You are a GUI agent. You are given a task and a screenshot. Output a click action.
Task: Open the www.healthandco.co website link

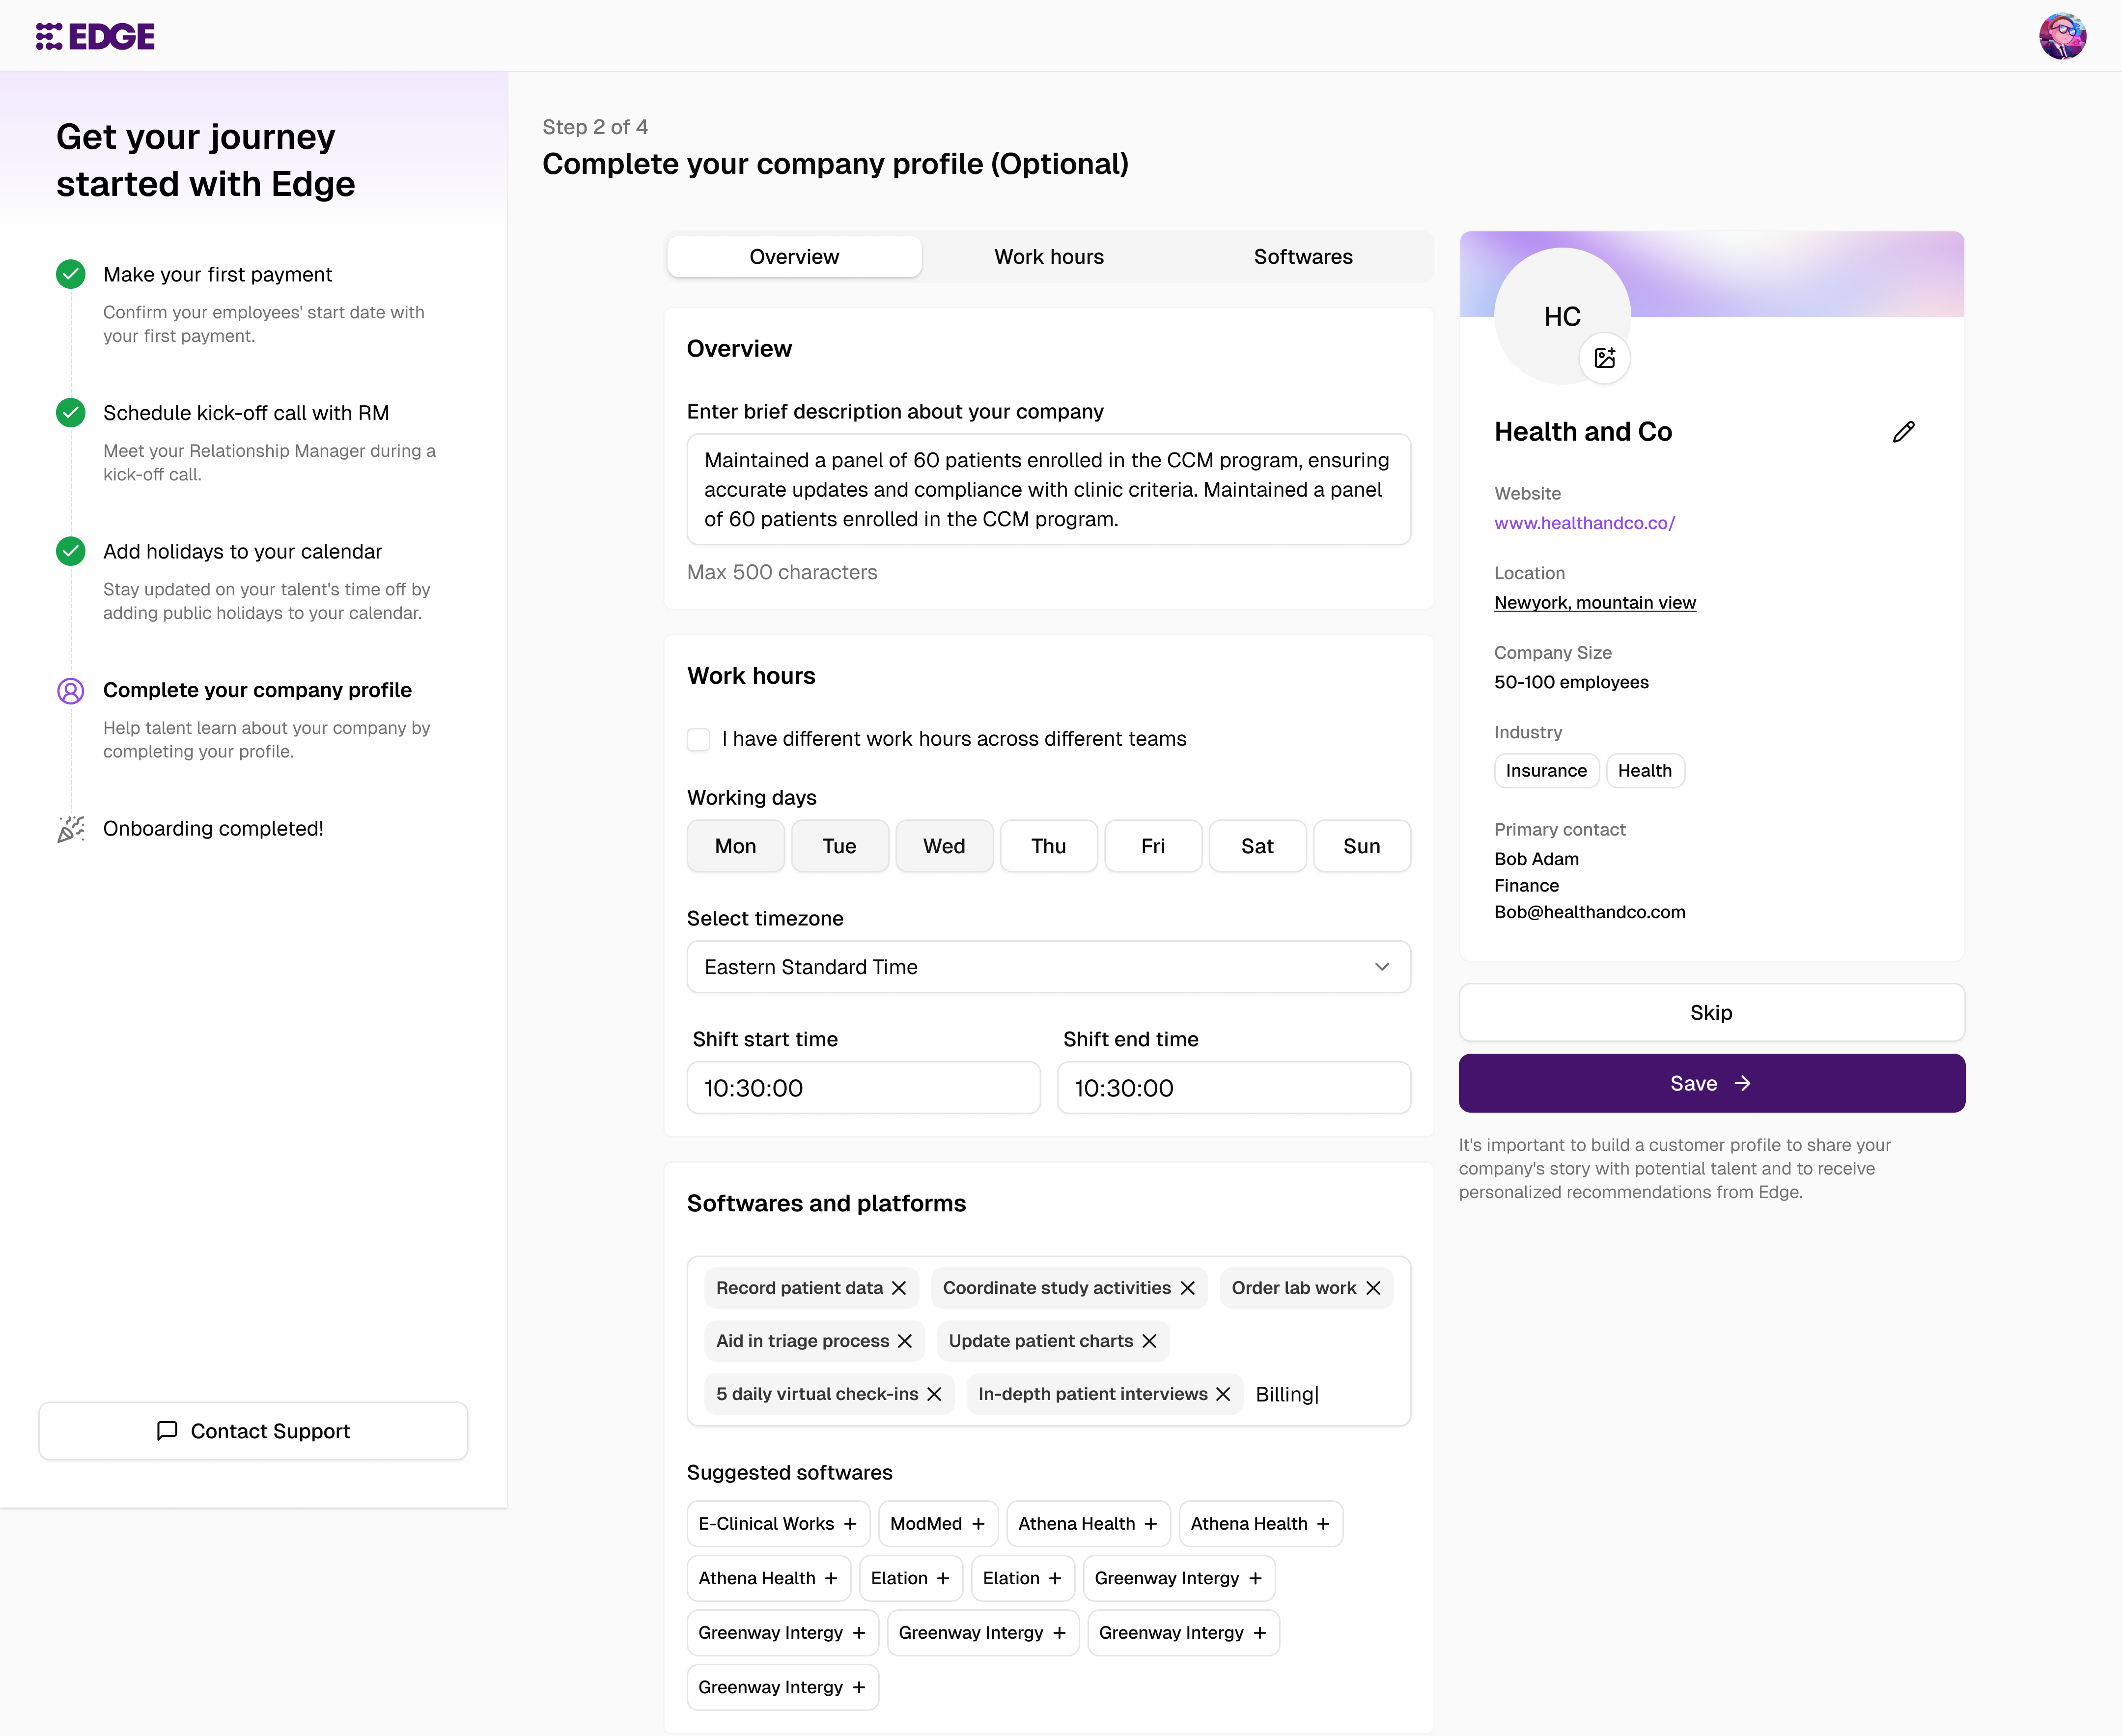[x=1584, y=523]
